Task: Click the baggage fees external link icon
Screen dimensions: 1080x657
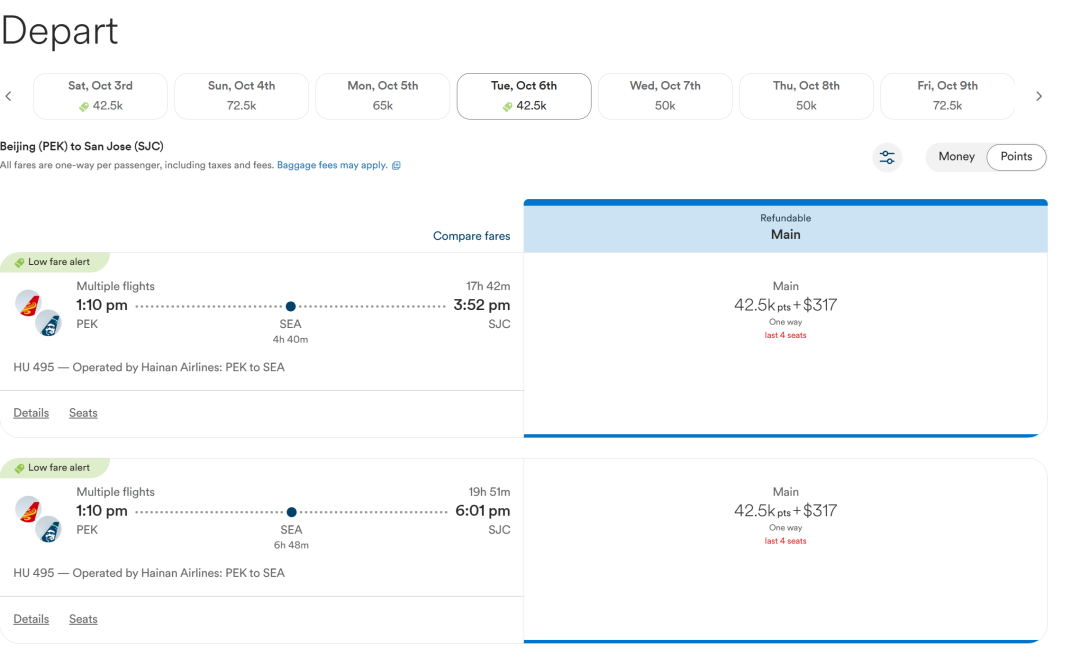Action: coord(396,165)
